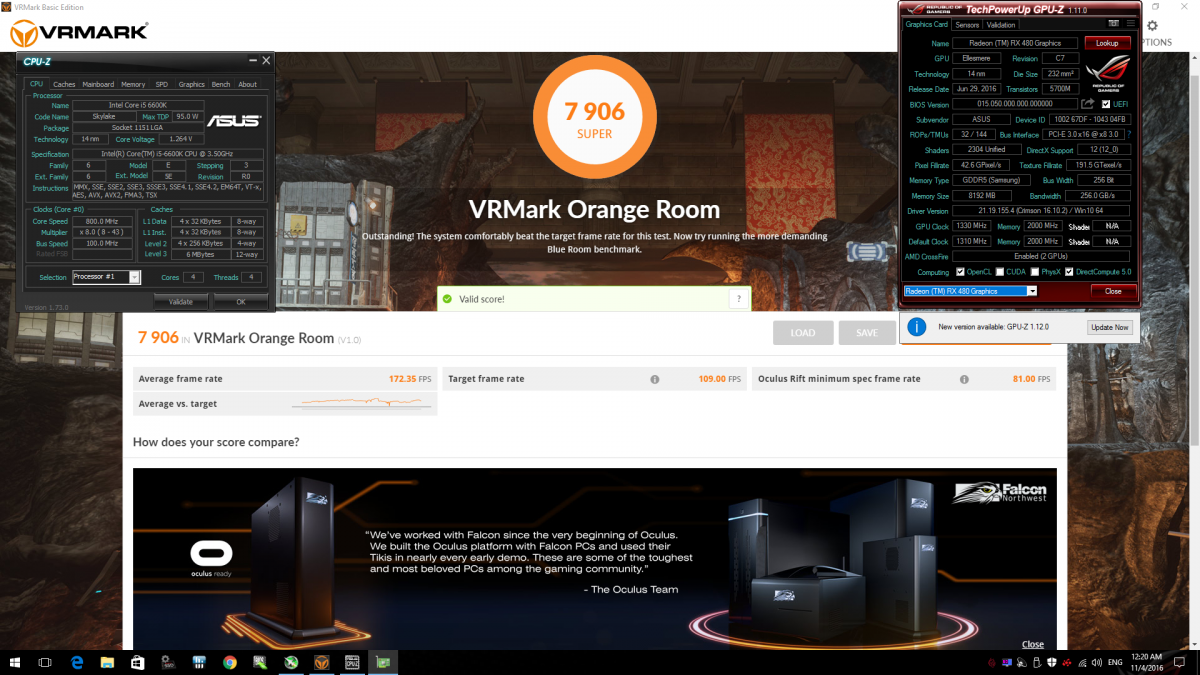Open the Graphics tab in CPU-Z
This screenshot has width=1200, height=675.
coord(192,85)
